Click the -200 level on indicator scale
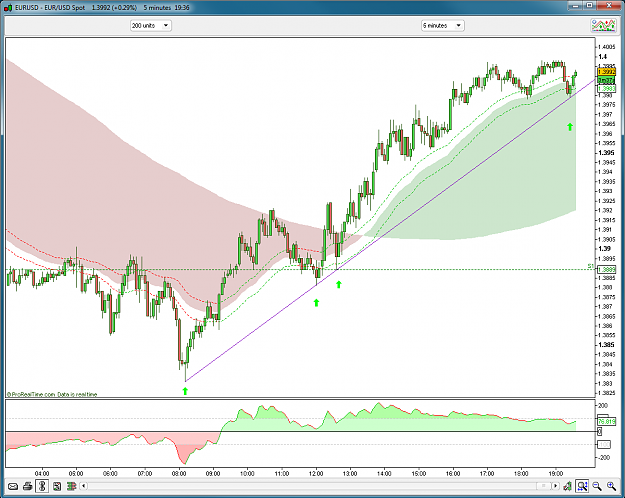Image resolution: width=625 pixels, height=498 pixels. (x=604, y=457)
